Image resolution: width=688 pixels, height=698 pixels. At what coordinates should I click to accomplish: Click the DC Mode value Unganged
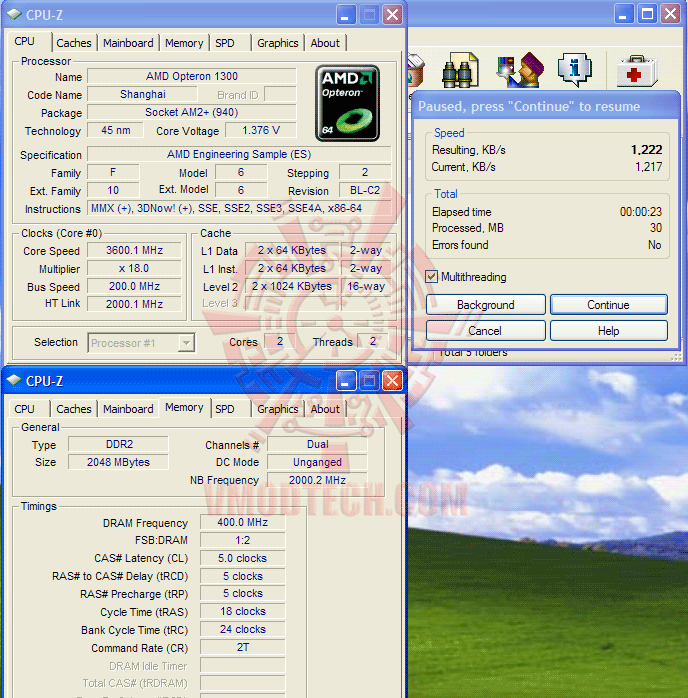tap(317, 462)
